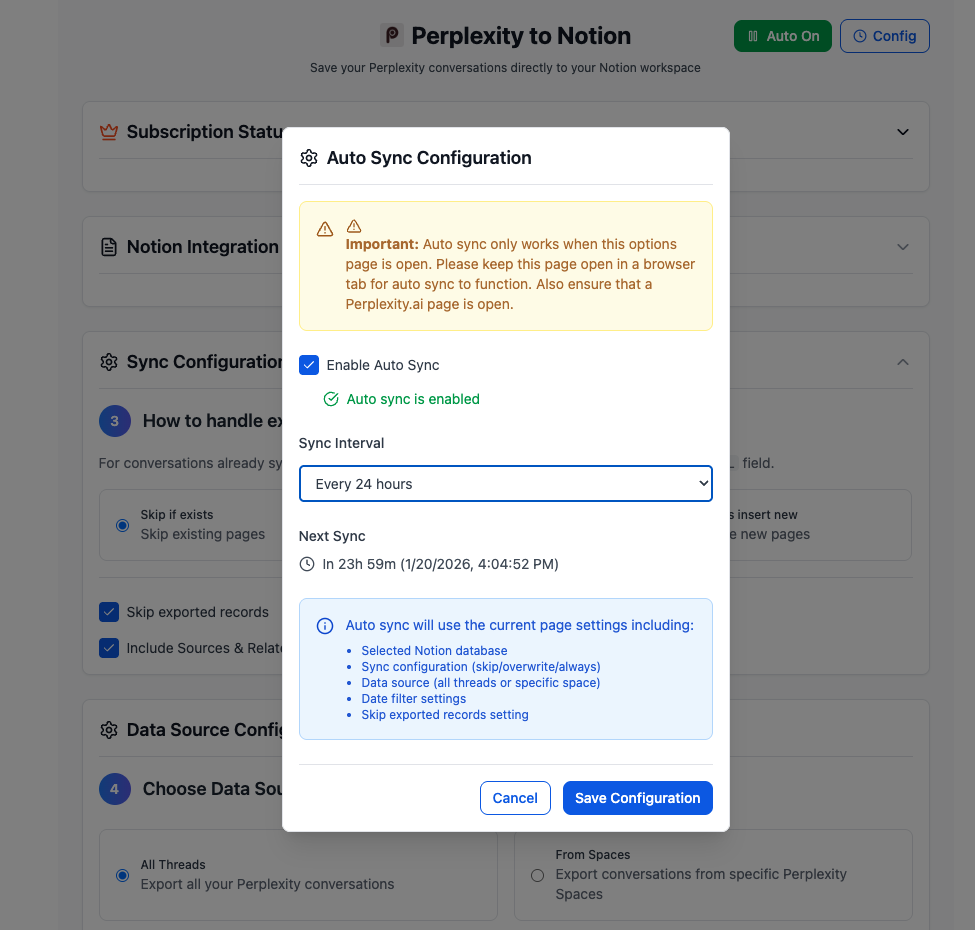Image resolution: width=975 pixels, height=930 pixels.
Task: Click the clock icon next to Next Sync time
Action: 306,563
